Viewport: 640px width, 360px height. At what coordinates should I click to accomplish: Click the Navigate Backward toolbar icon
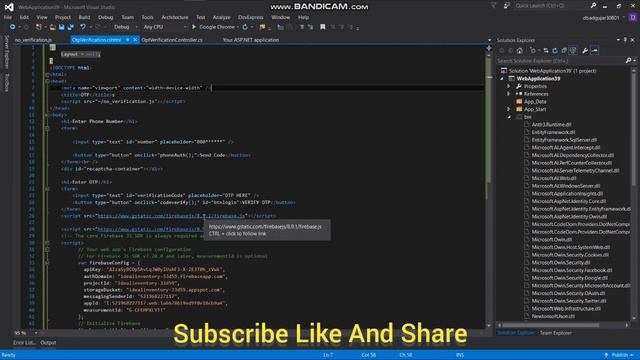12,27
